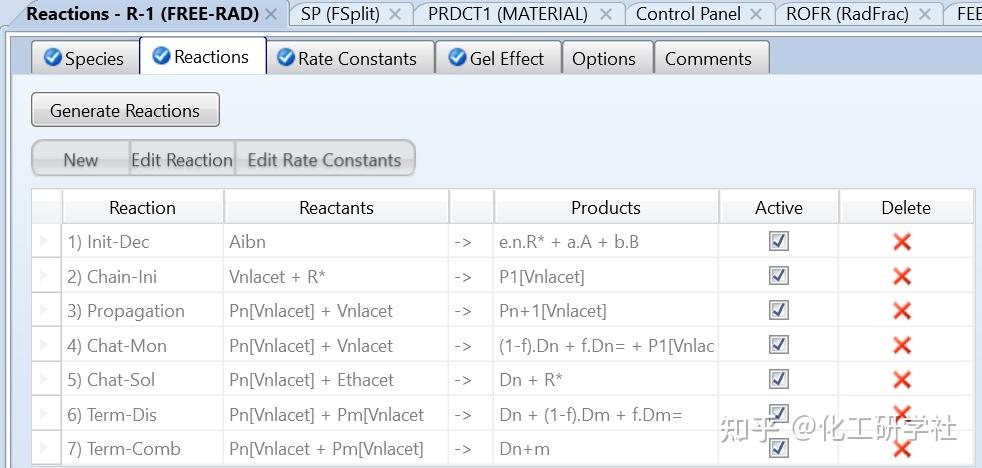Open the Gel Effect tab
Image resolution: width=982 pixels, height=468 pixels.
point(497,59)
